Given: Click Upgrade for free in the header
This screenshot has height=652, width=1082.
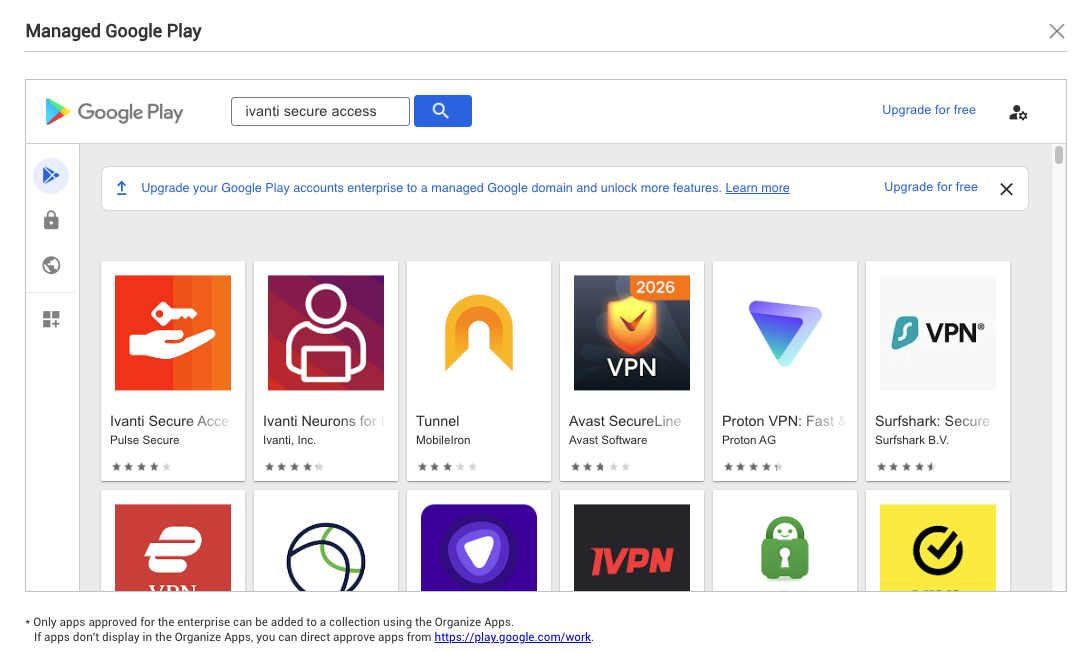Looking at the screenshot, I should (x=928, y=110).
